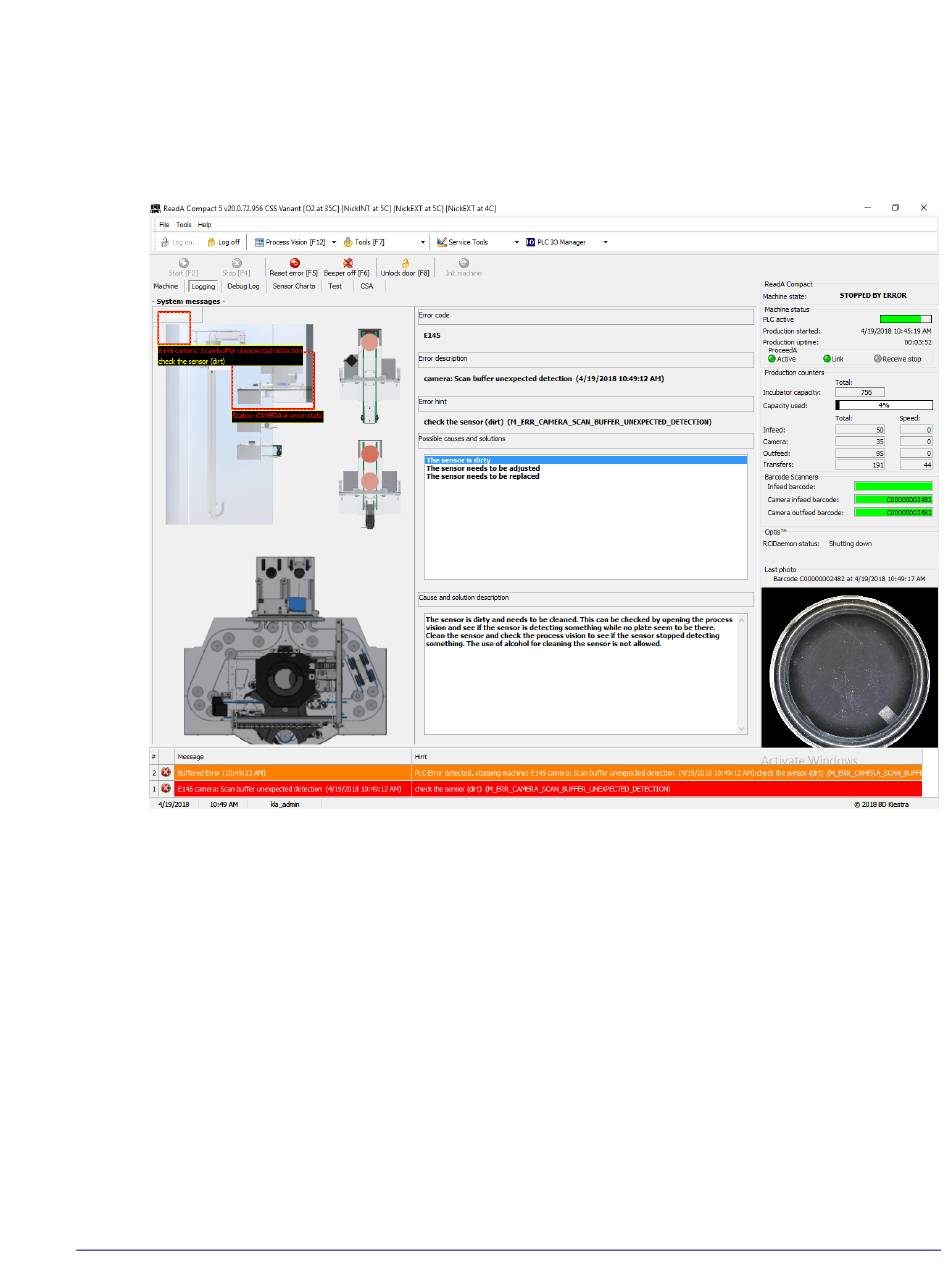The width and height of the screenshot is (950, 1284).
Task: Click the Transfers speed field showing 44
Action: click(916, 465)
